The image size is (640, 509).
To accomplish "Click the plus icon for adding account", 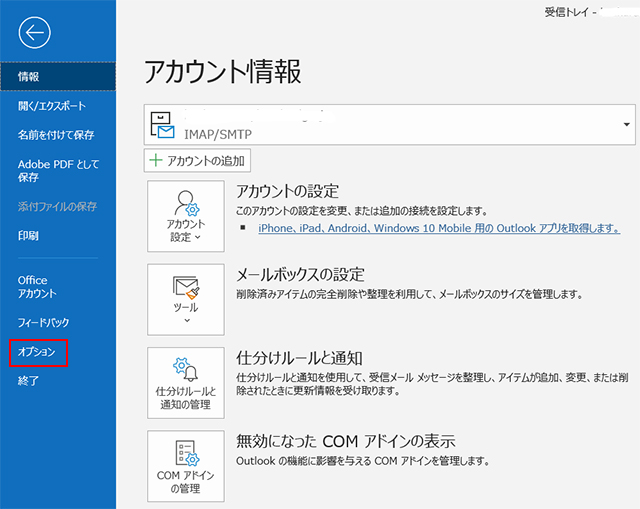I will (157, 160).
